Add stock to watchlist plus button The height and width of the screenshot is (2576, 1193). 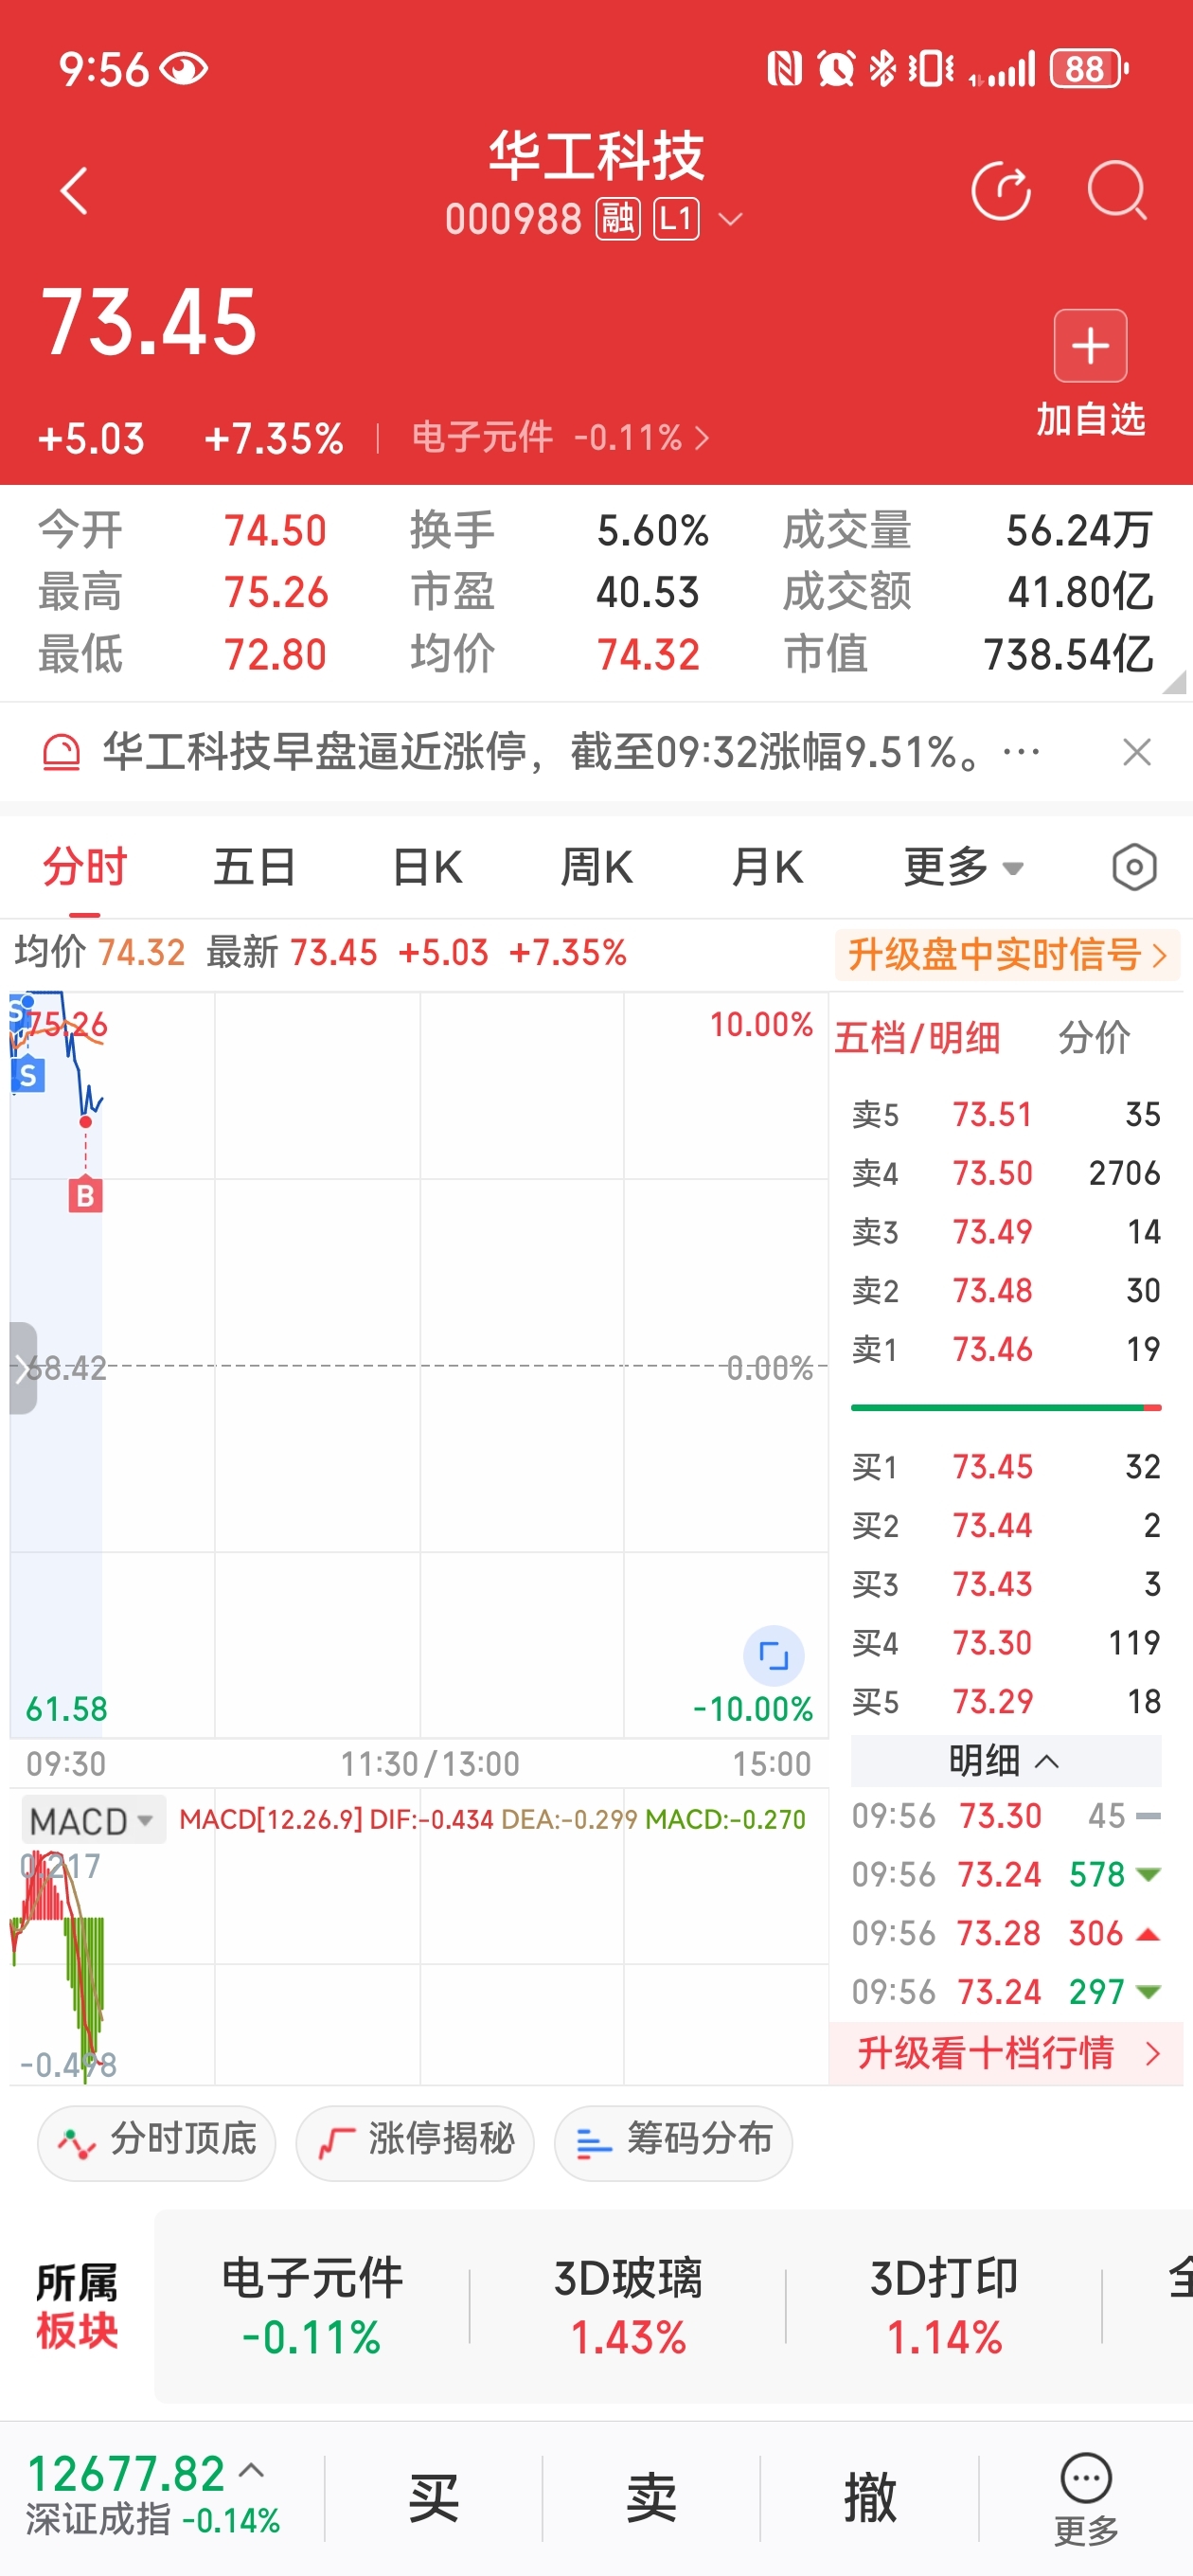(x=1090, y=346)
